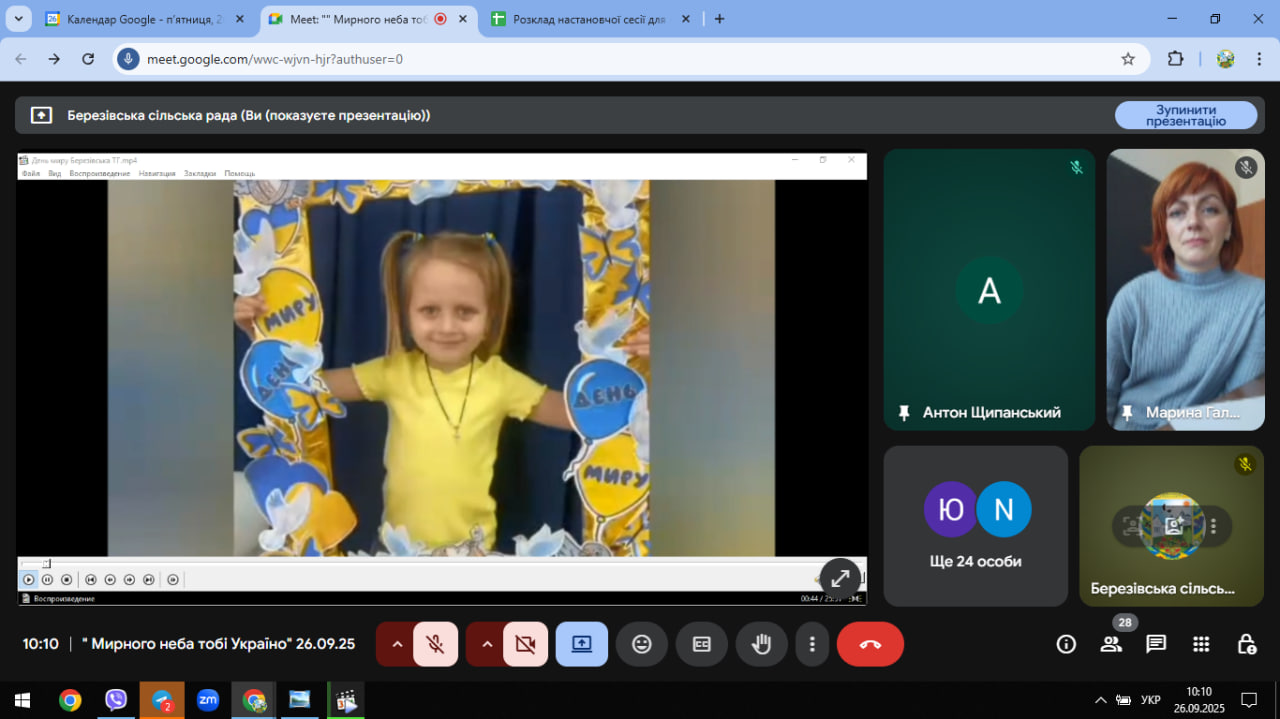Leave the call with red hang-up button
The height and width of the screenshot is (719, 1280).
869,644
